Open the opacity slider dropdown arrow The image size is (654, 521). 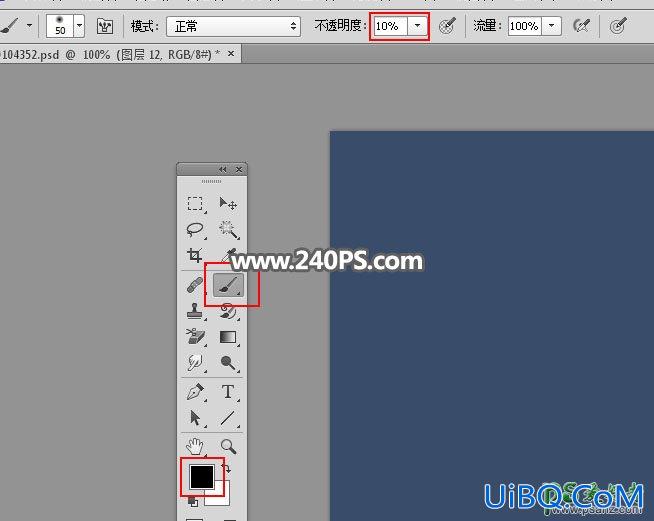point(417,26)
